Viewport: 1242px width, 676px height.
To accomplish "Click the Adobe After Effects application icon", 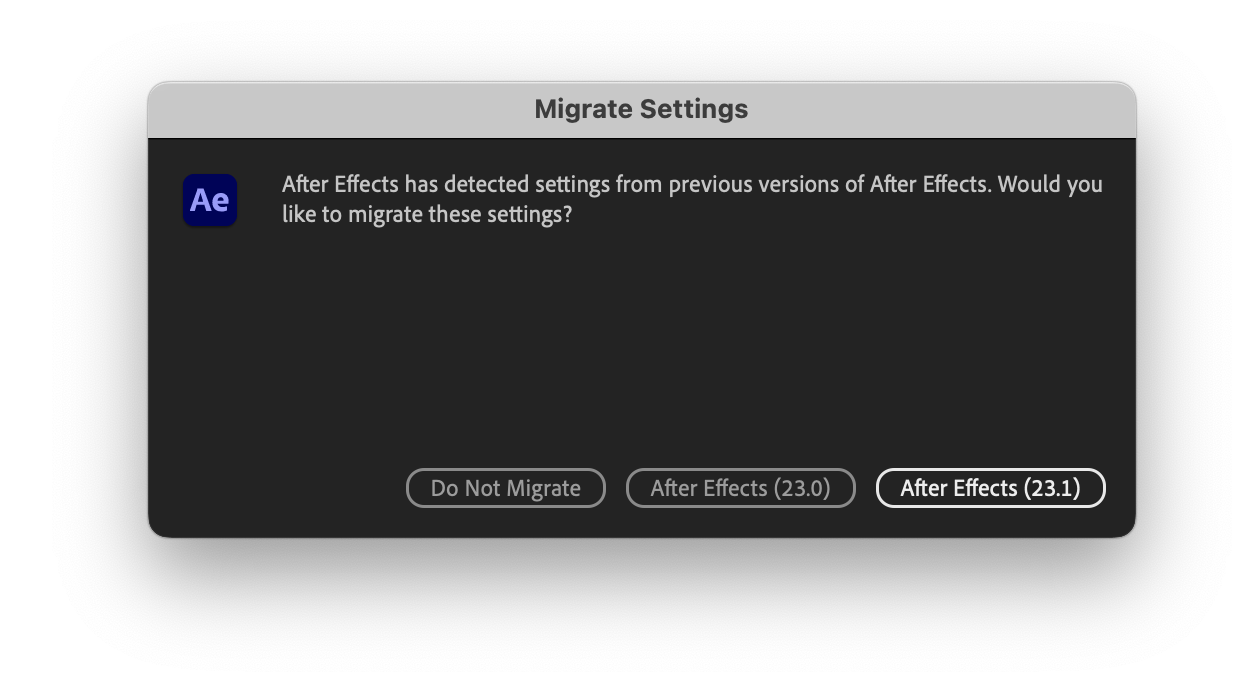I will [x=209, y=199].
